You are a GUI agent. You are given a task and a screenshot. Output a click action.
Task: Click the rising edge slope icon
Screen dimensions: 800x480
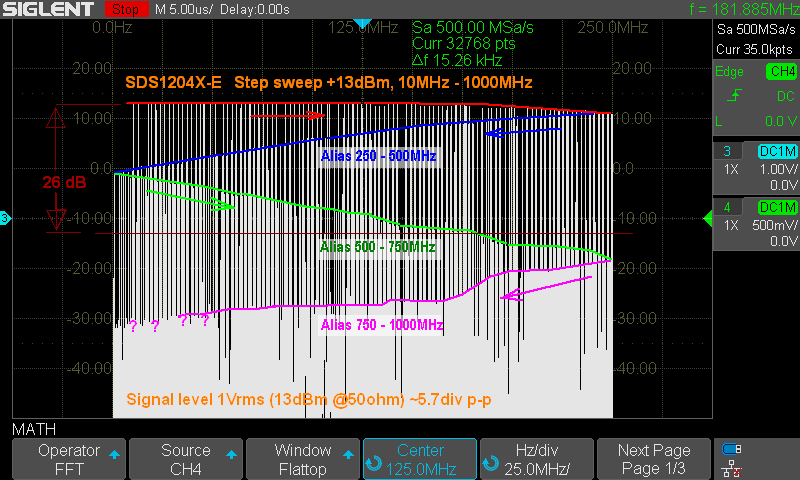[734, 95]
